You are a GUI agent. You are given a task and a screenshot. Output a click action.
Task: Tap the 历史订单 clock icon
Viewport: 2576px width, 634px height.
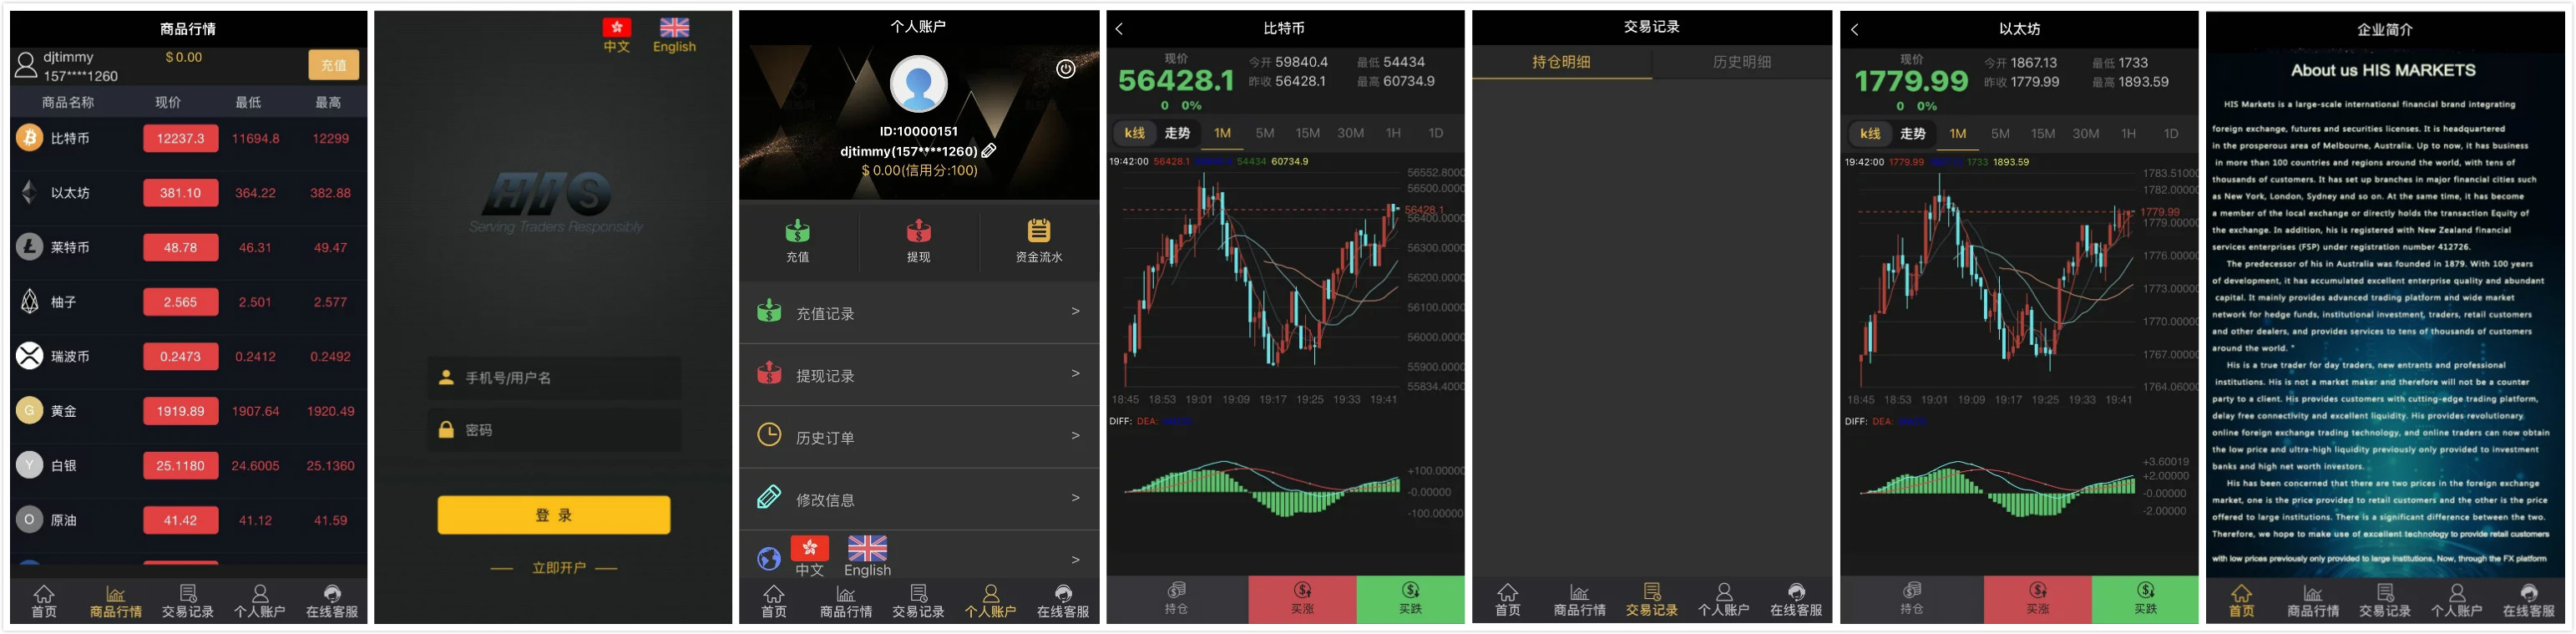[x=769, y=435]
